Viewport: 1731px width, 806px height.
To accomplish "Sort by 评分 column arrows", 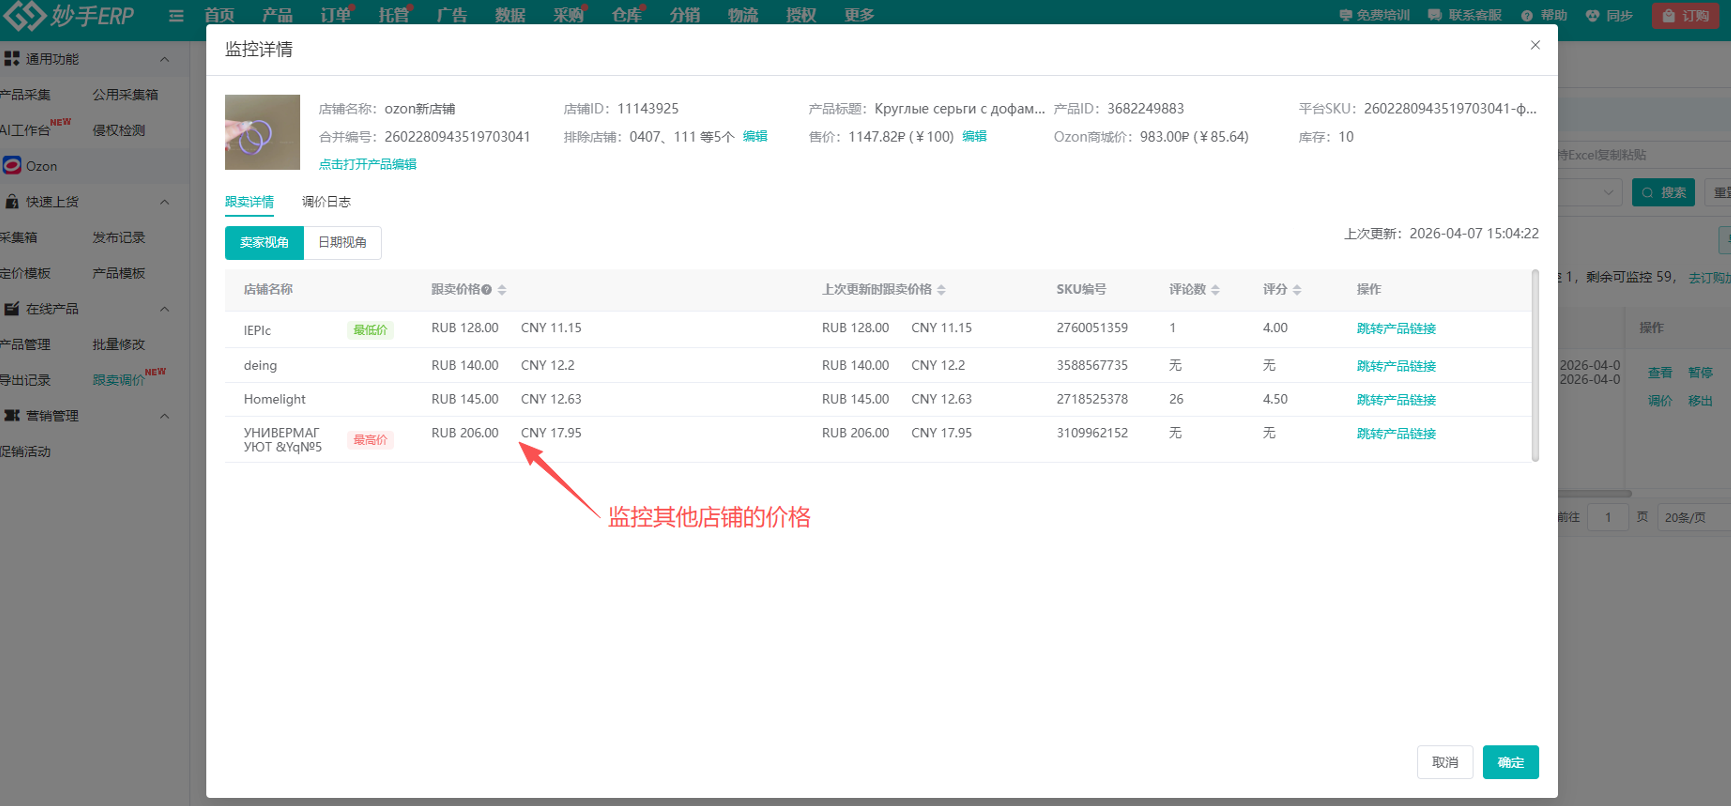I will pyautogui.click(x=1297, y=290).
